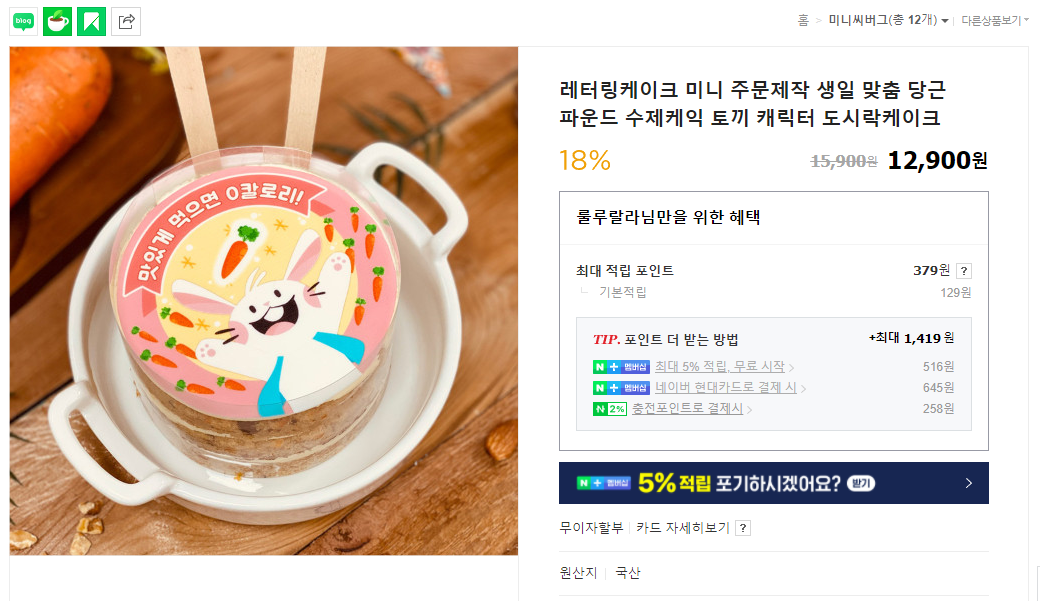The image size is (1040, 601).
Task: Click question mark beside 379원 points
Action: [x=964, y=271]
